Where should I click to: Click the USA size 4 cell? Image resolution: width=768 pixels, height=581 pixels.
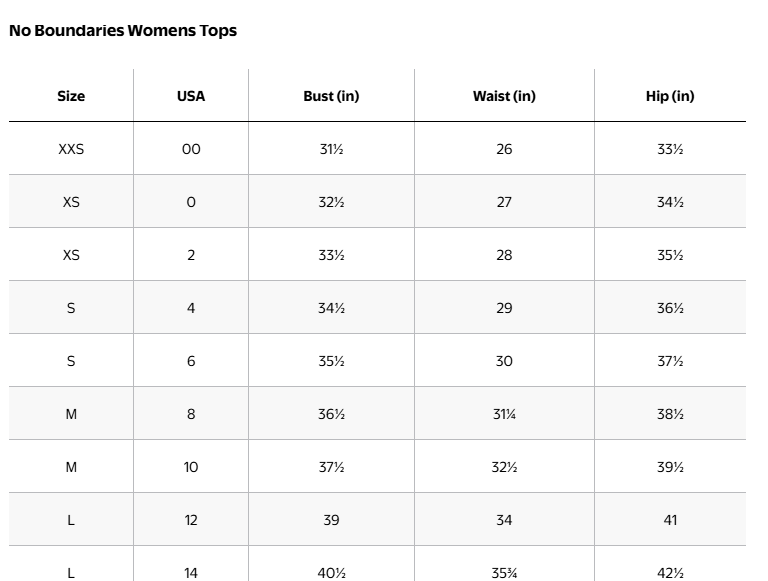[x=191, y=308]
